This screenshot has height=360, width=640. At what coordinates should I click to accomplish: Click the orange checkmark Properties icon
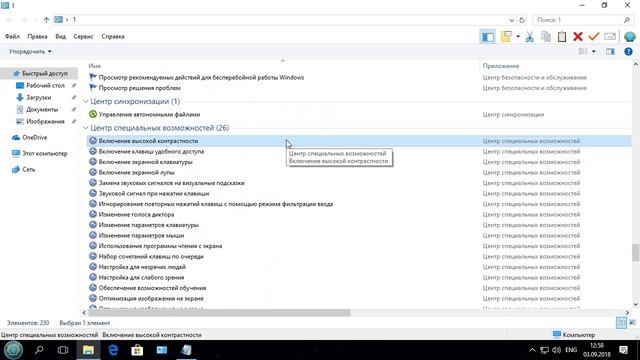tap(593, 37)
